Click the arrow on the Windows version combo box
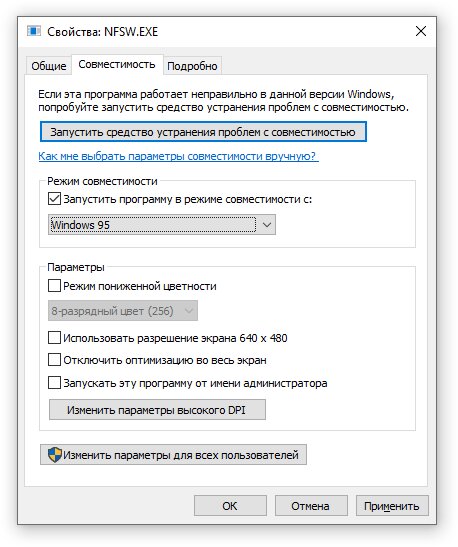Viewport: 458px width, 547px height. [267, 225]
